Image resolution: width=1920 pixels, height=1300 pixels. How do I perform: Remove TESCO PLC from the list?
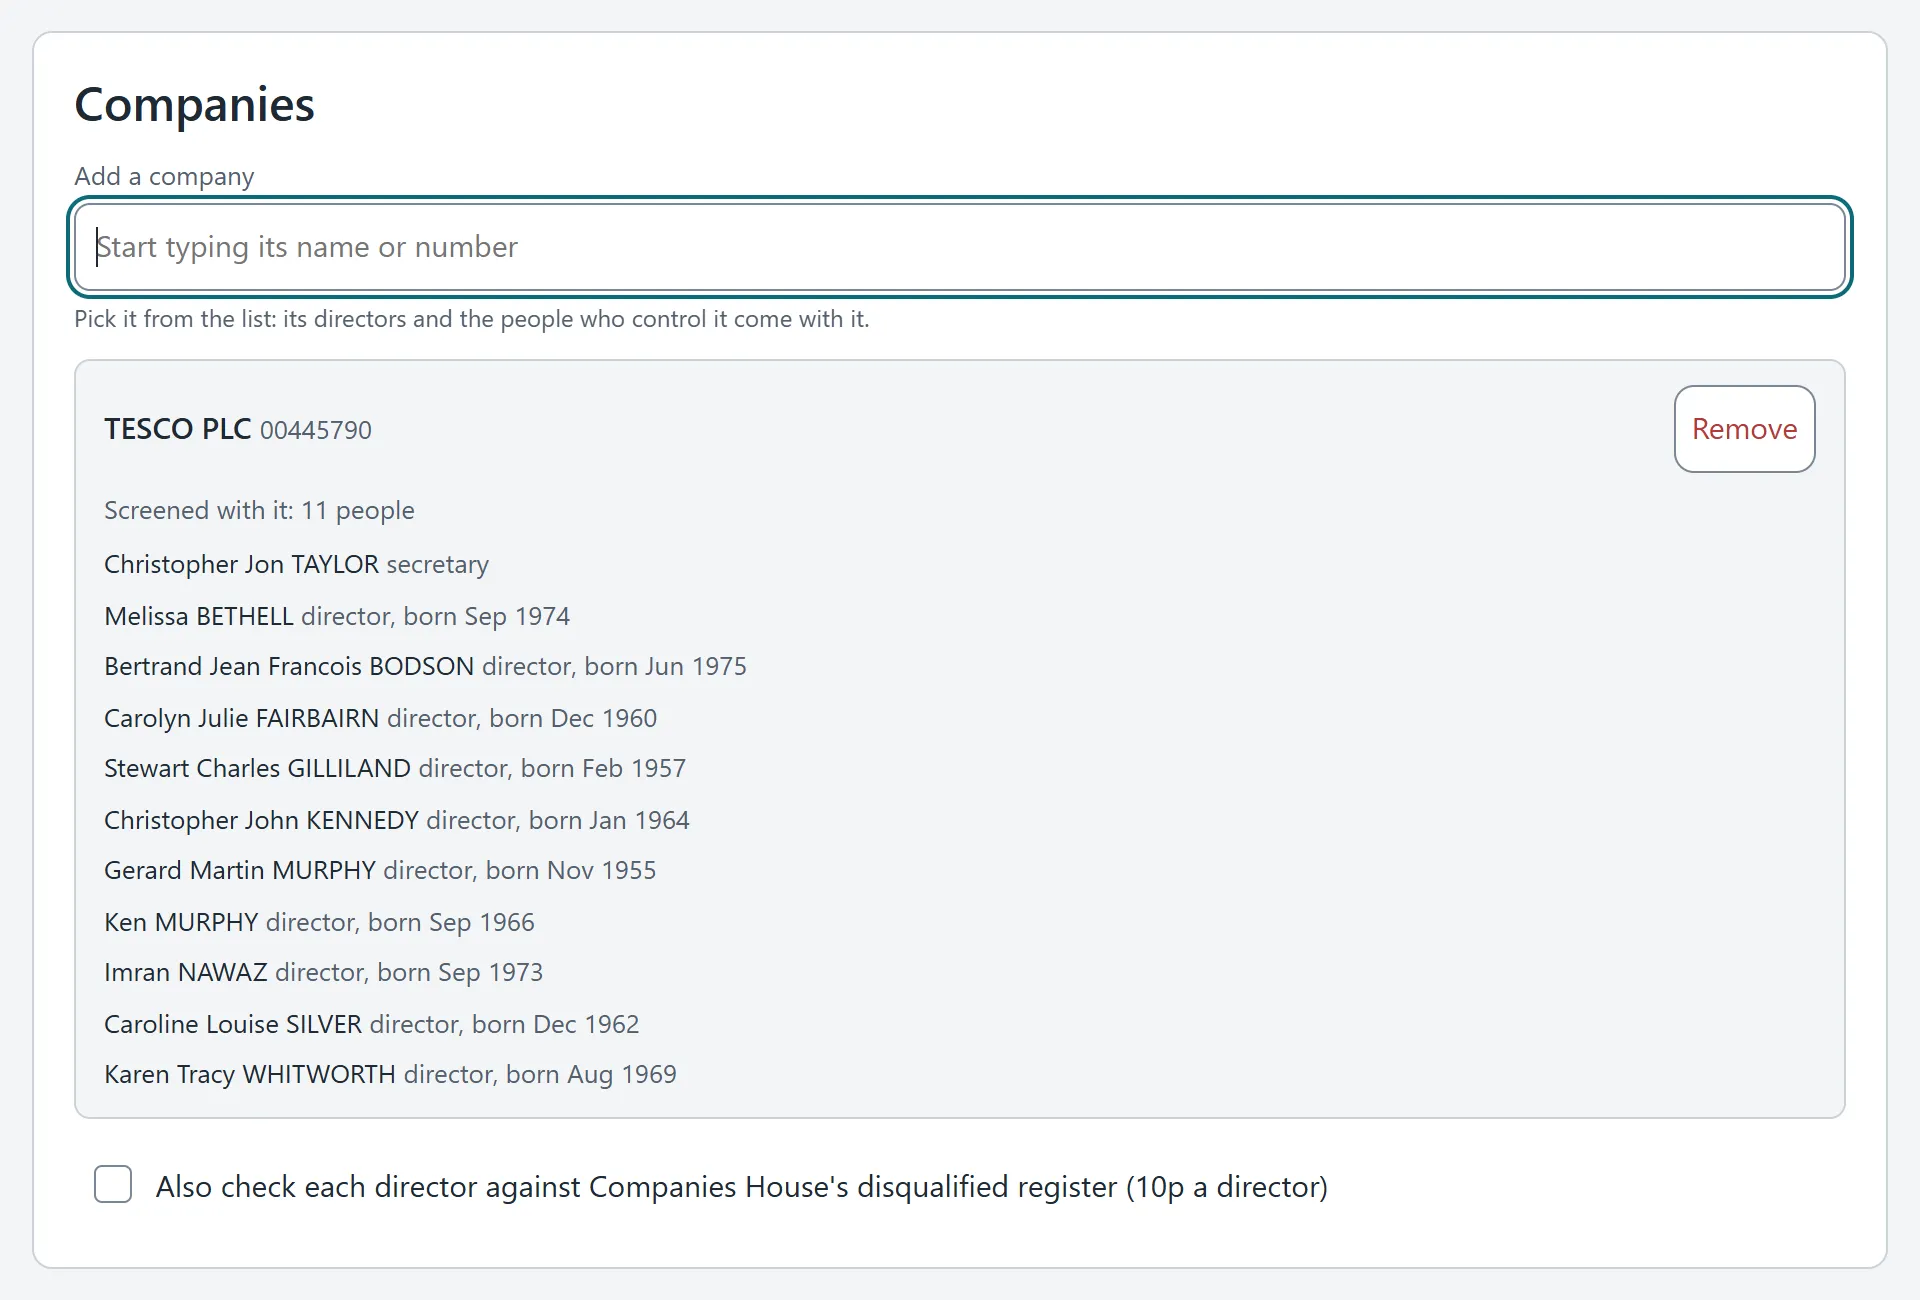1744,429
